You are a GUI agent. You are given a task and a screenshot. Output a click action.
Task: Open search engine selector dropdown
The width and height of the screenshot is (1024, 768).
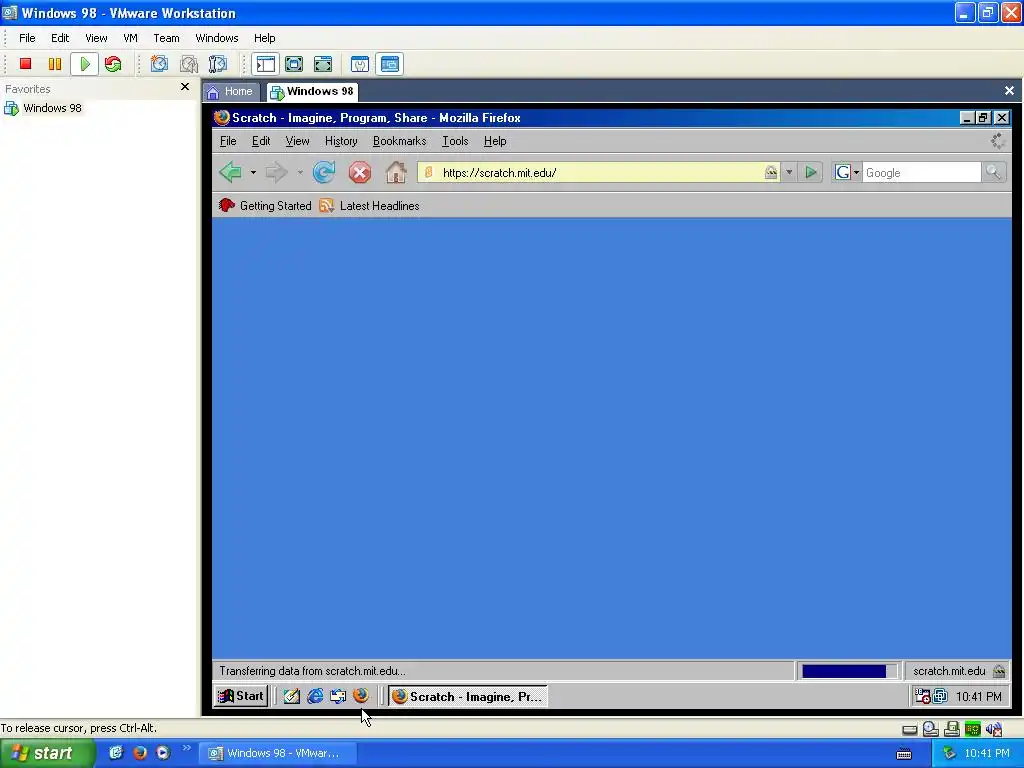pos(847,172)
